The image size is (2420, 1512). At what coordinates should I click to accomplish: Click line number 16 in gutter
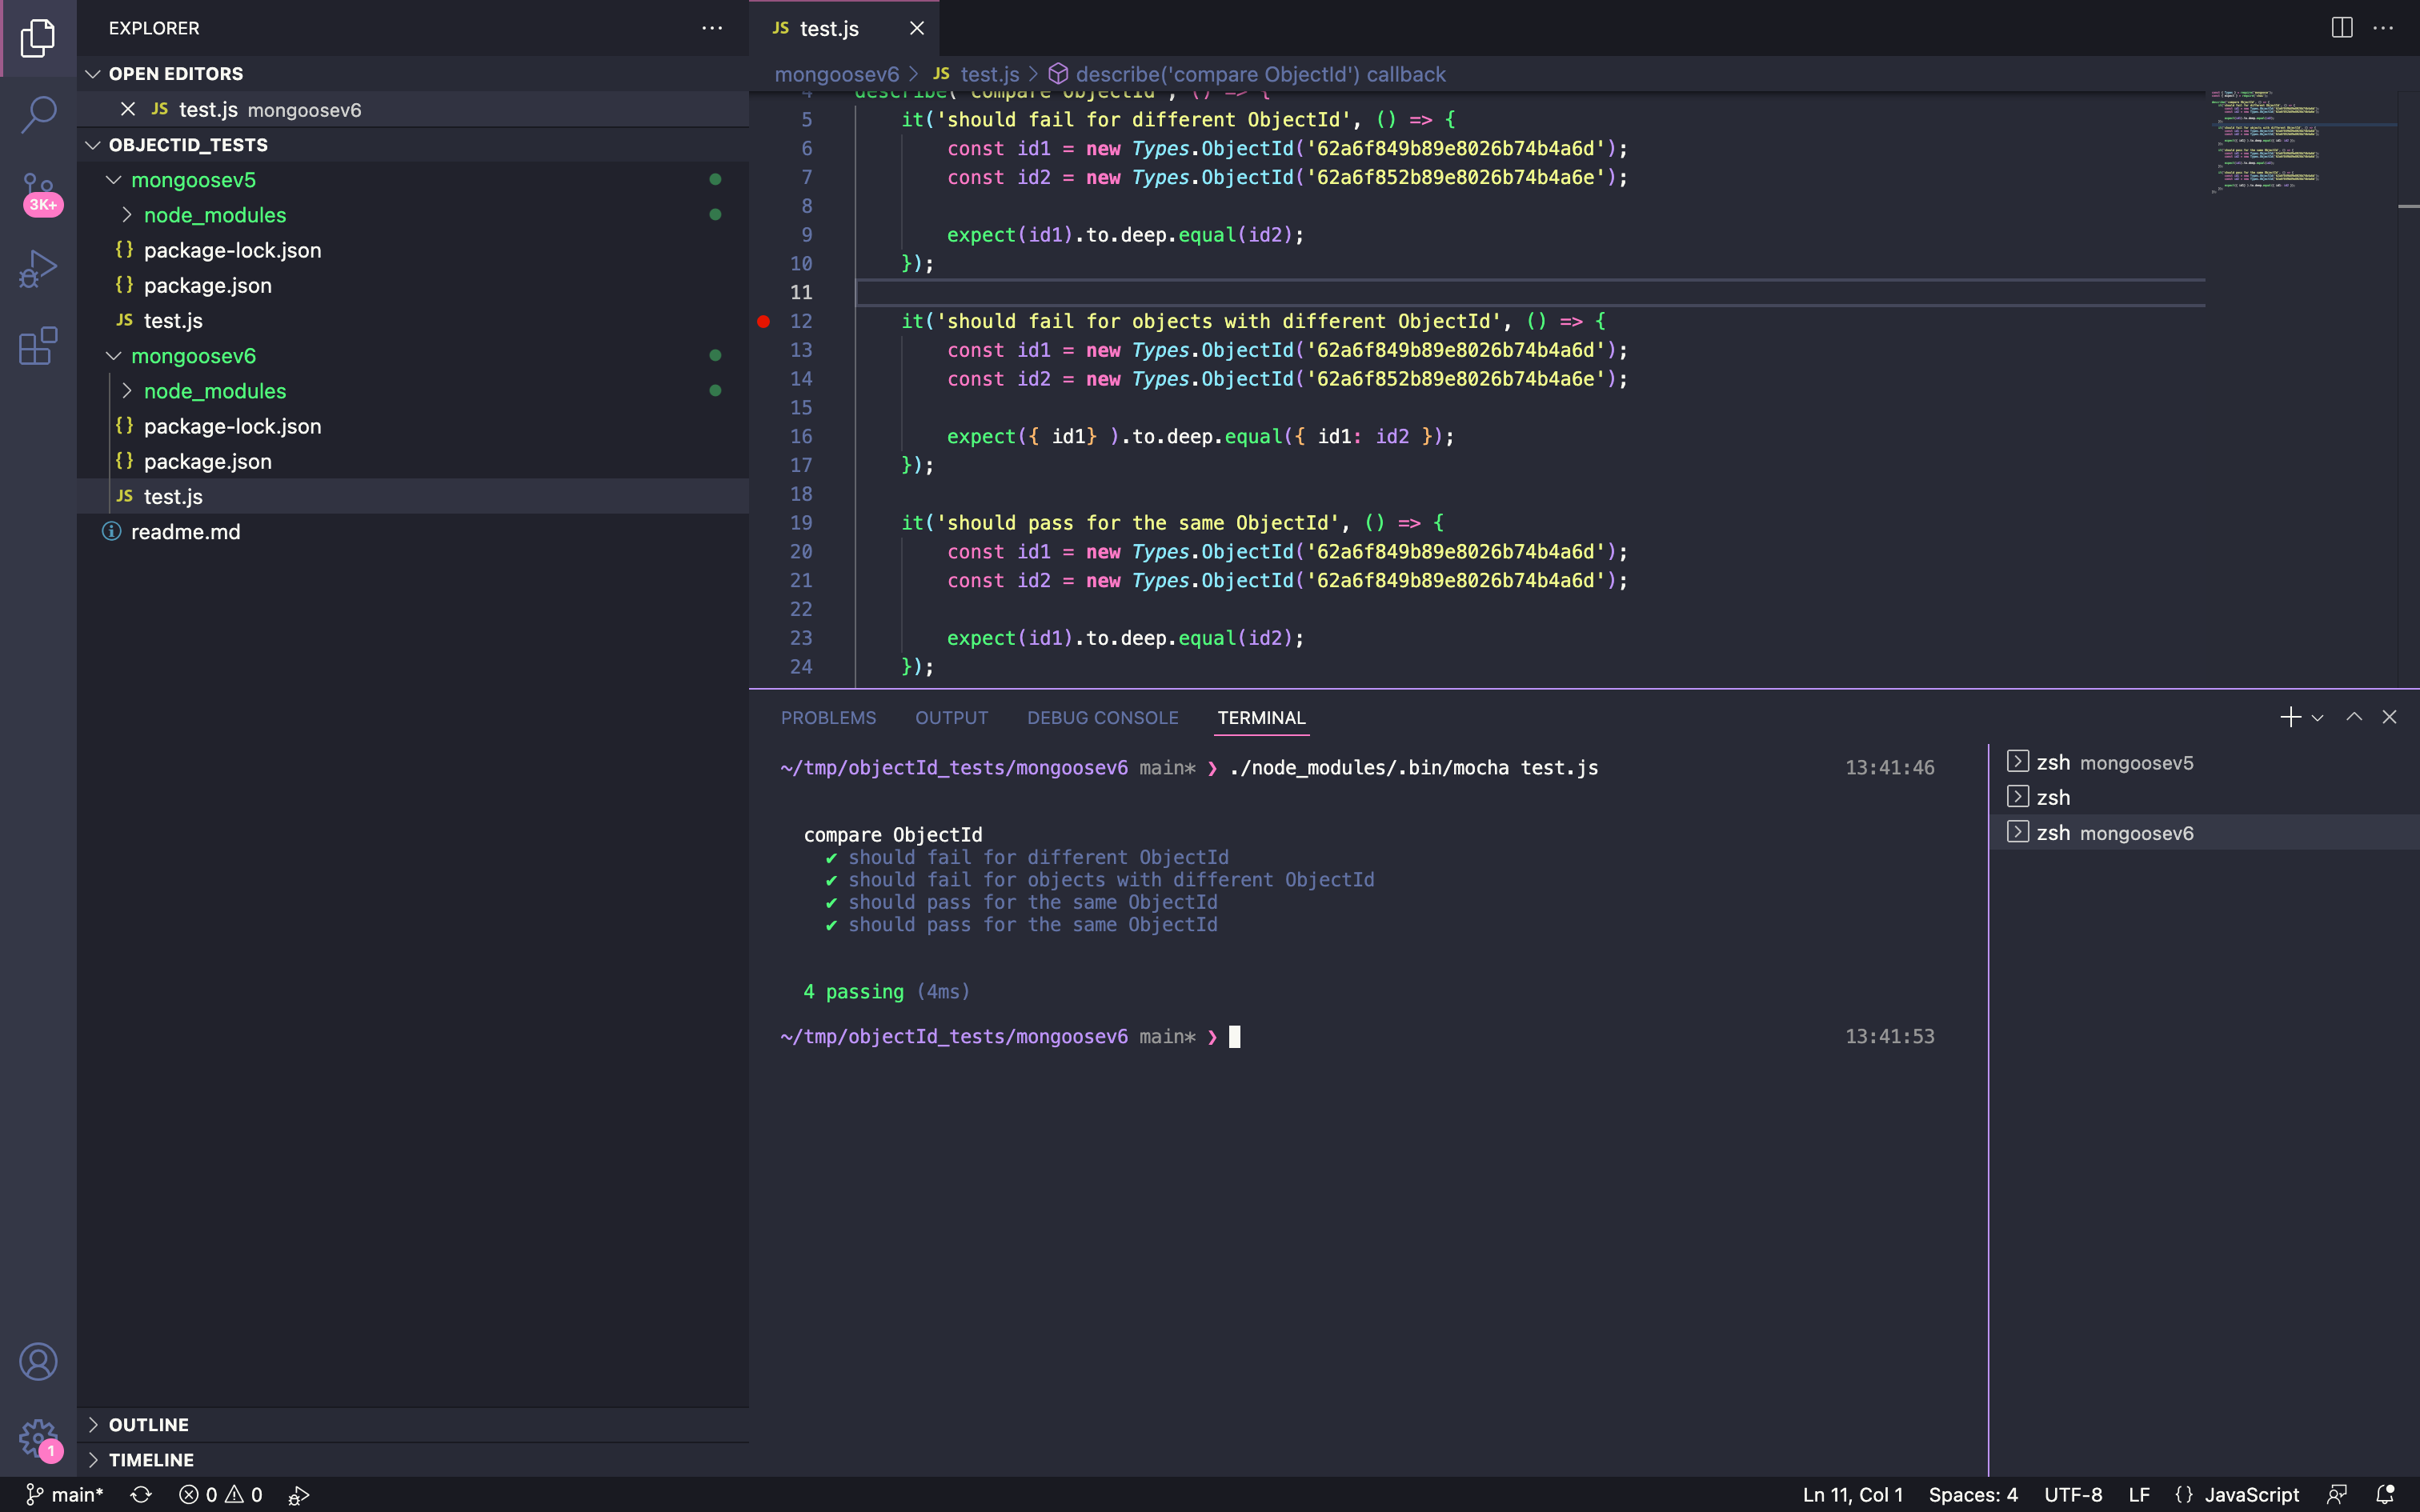click(x=801, y=436)
